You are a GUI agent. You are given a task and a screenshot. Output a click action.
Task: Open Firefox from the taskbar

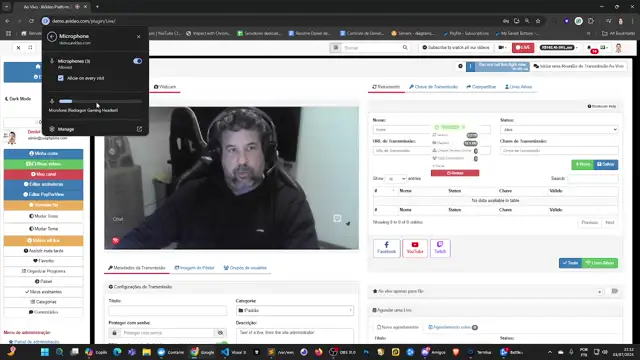pos(319,352)
